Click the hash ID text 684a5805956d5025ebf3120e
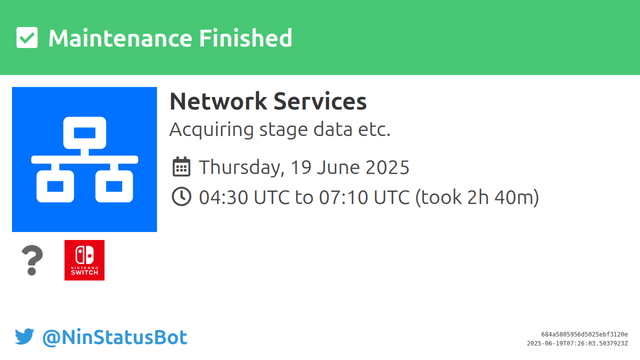640x360 pixels. point(584,334)
